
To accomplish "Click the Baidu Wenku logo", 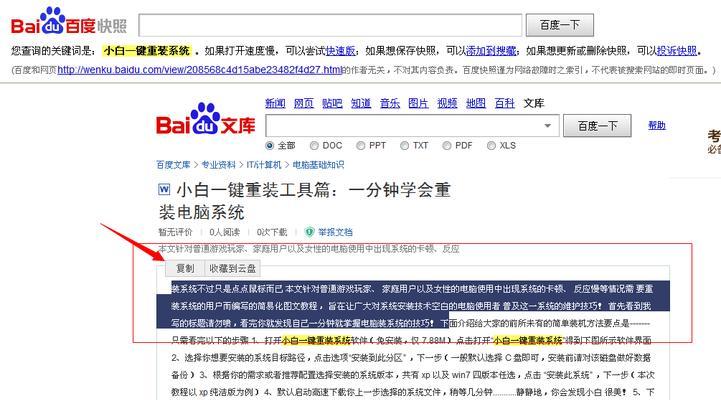I will (206, 120).
